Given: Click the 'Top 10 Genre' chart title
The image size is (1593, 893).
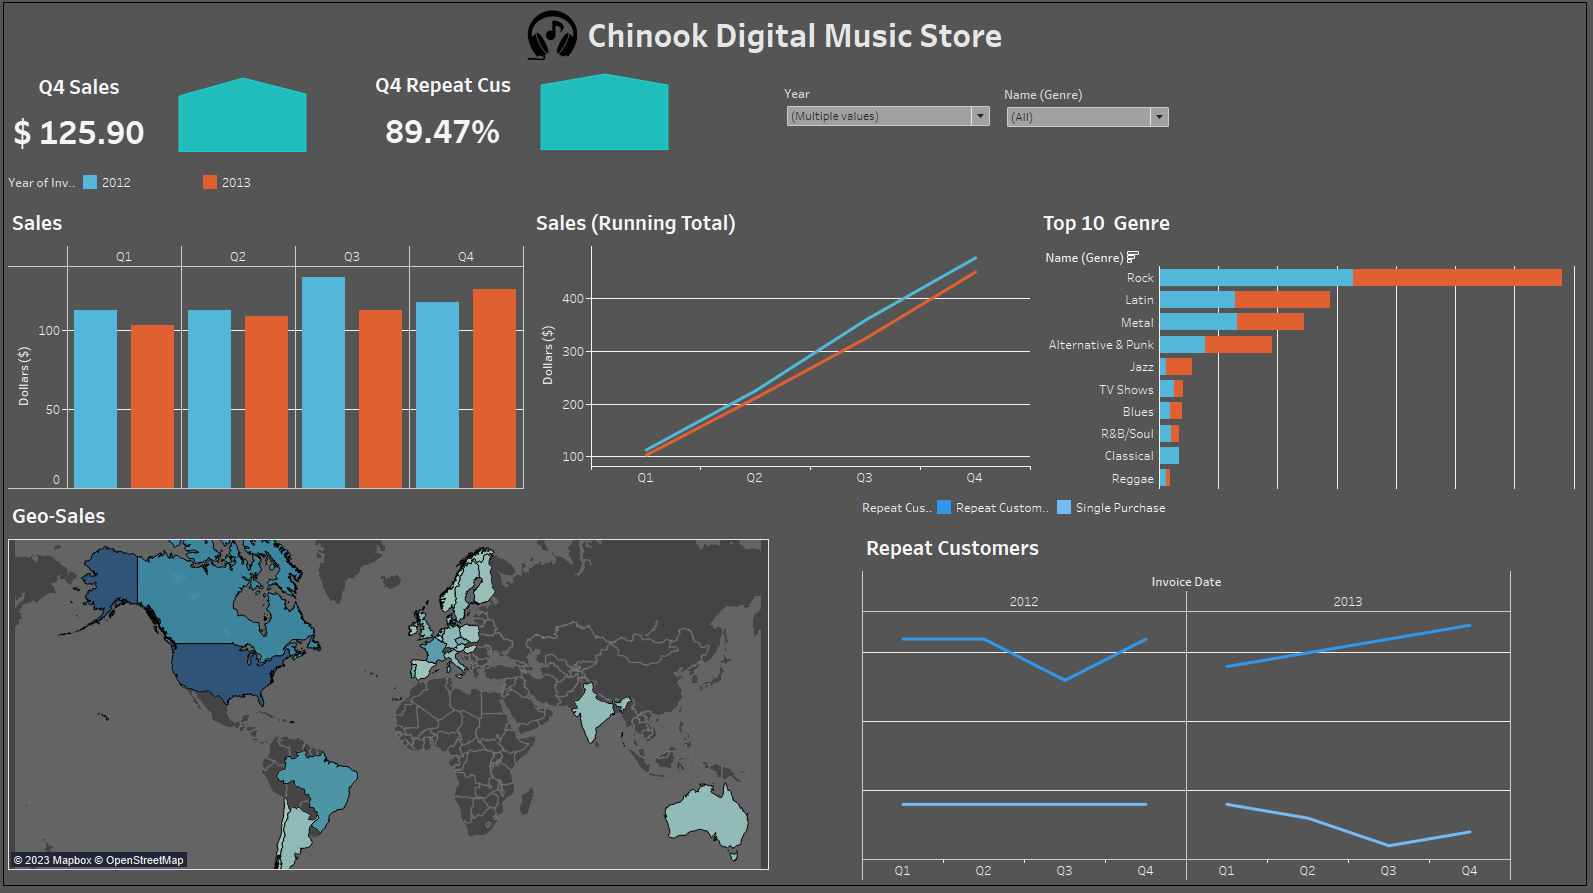Looking at the screenshot, I should click(x=1106, y=223).
